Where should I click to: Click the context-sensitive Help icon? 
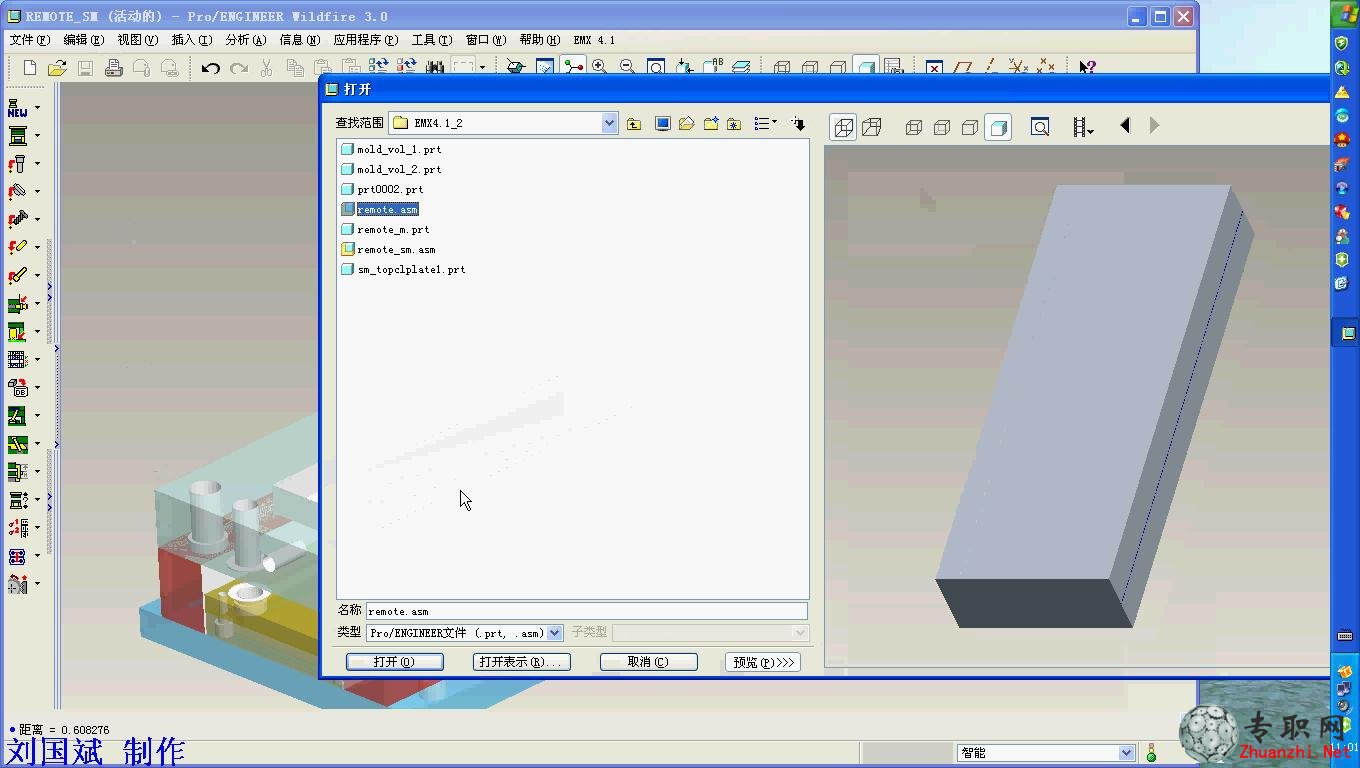click(x=1086, y=67)
